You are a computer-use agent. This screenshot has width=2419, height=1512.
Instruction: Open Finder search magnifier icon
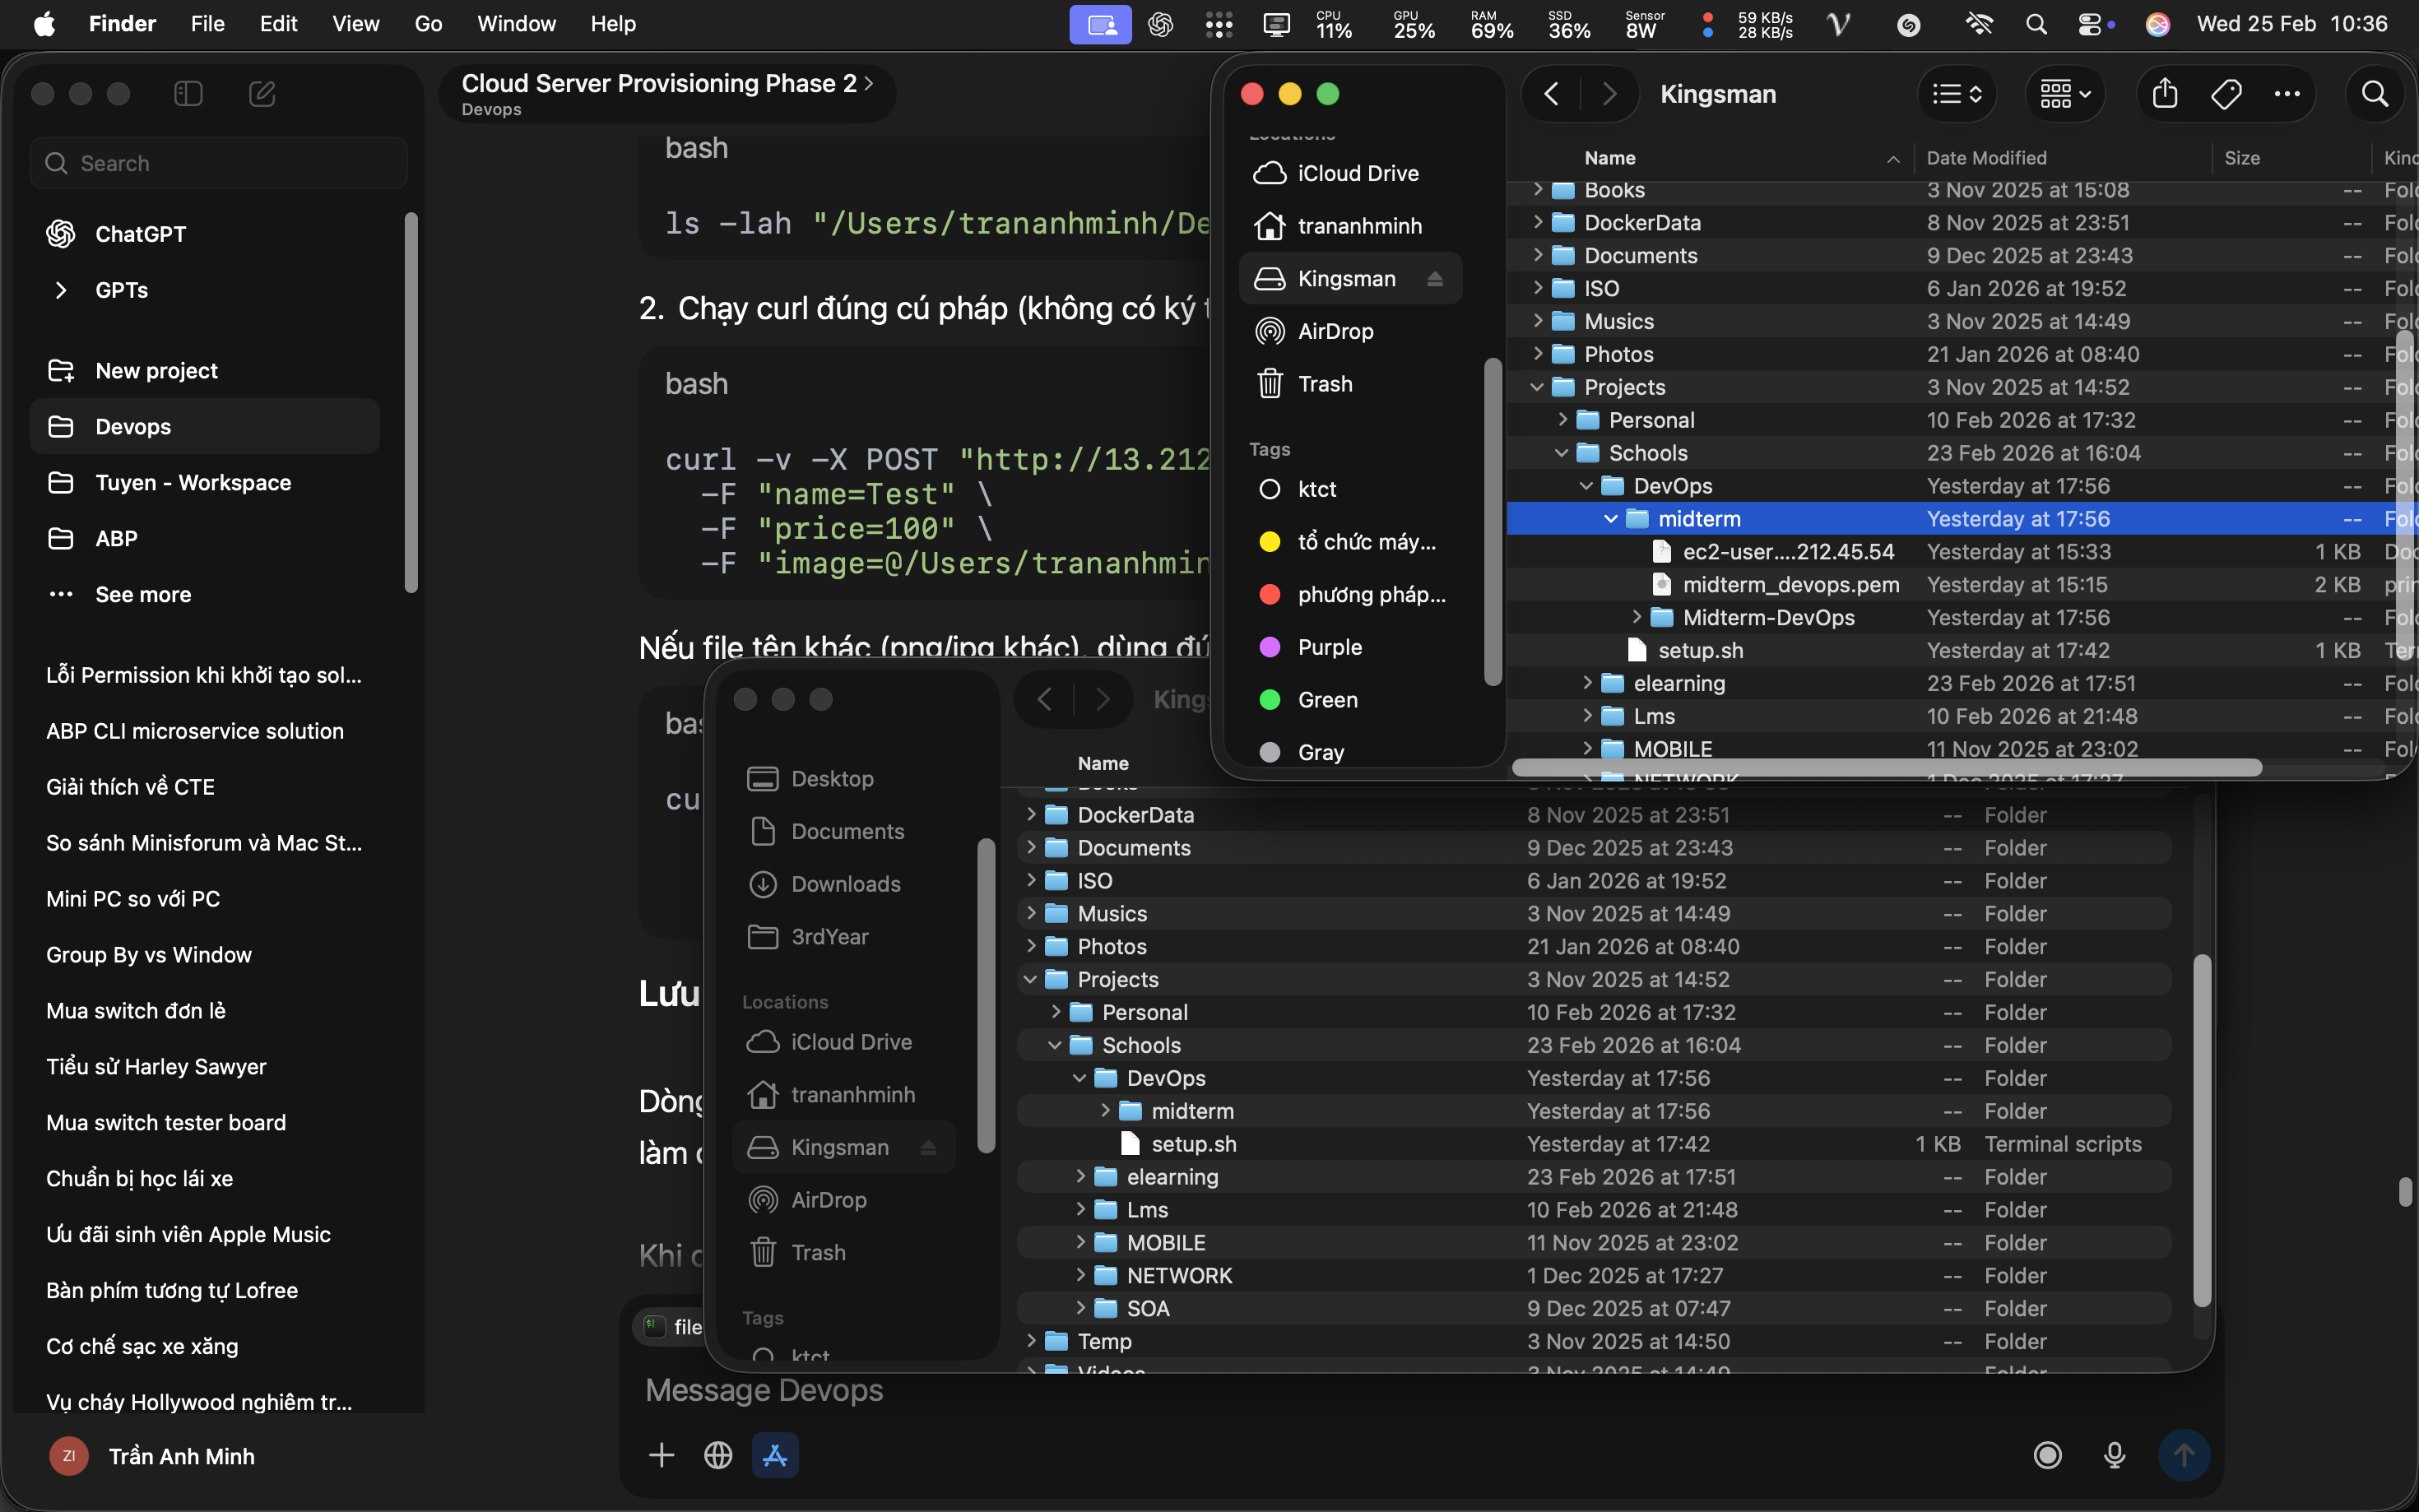pos(2374,94)
